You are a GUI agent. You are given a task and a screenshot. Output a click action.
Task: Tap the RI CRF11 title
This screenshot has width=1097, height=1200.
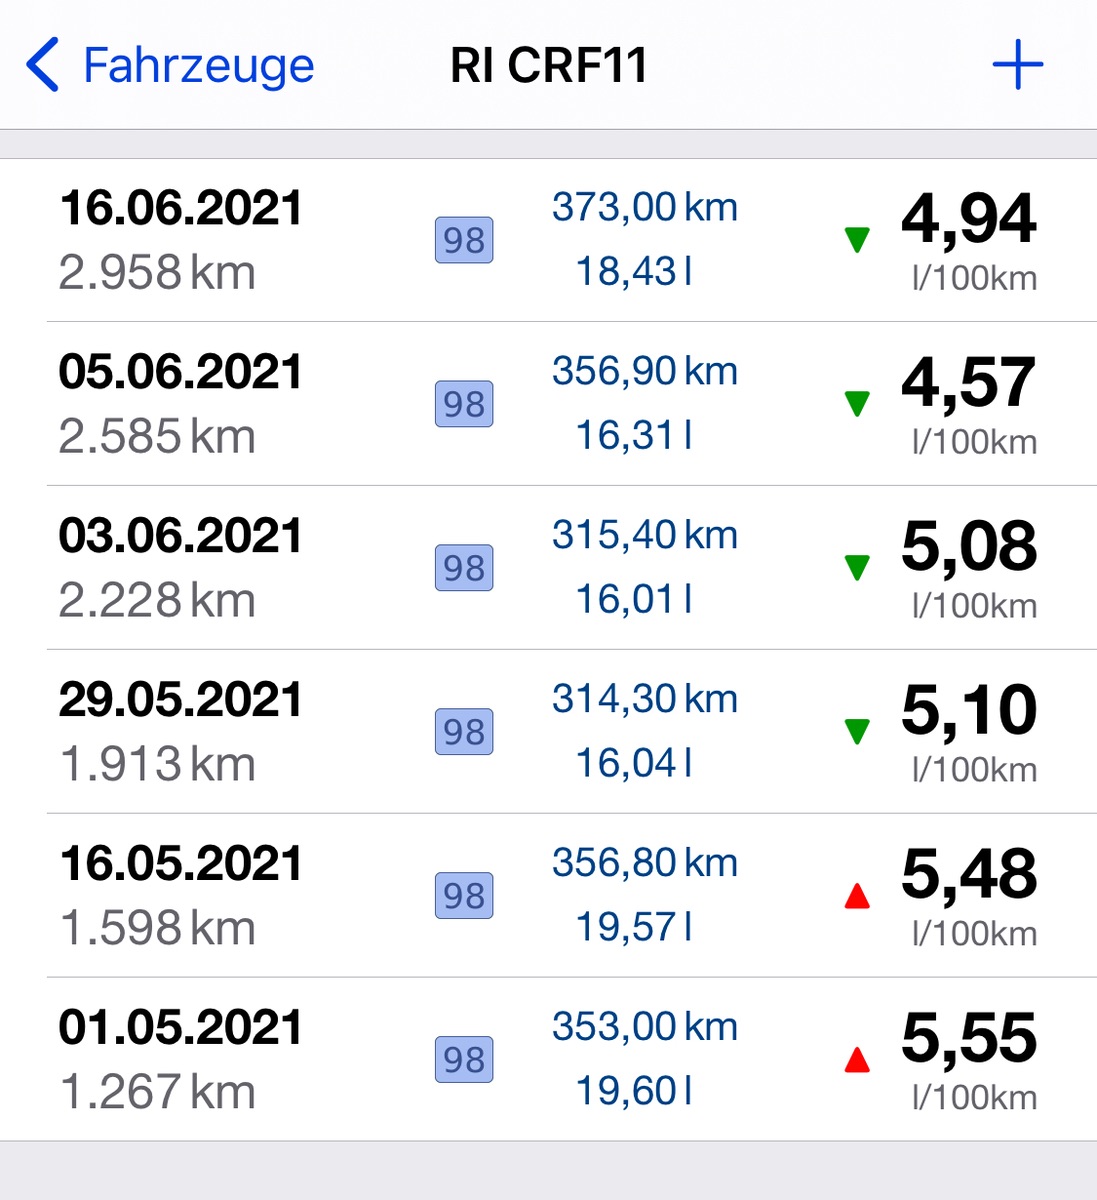point(549,66)
